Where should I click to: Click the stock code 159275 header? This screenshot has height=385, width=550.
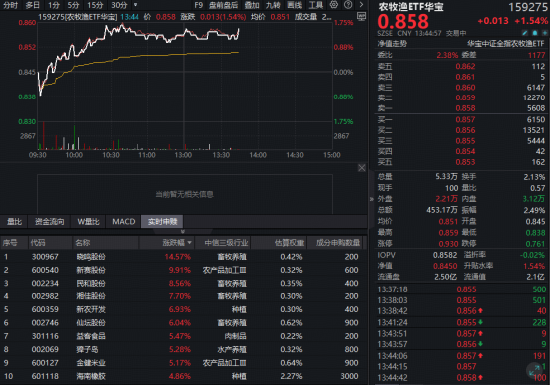528,7
